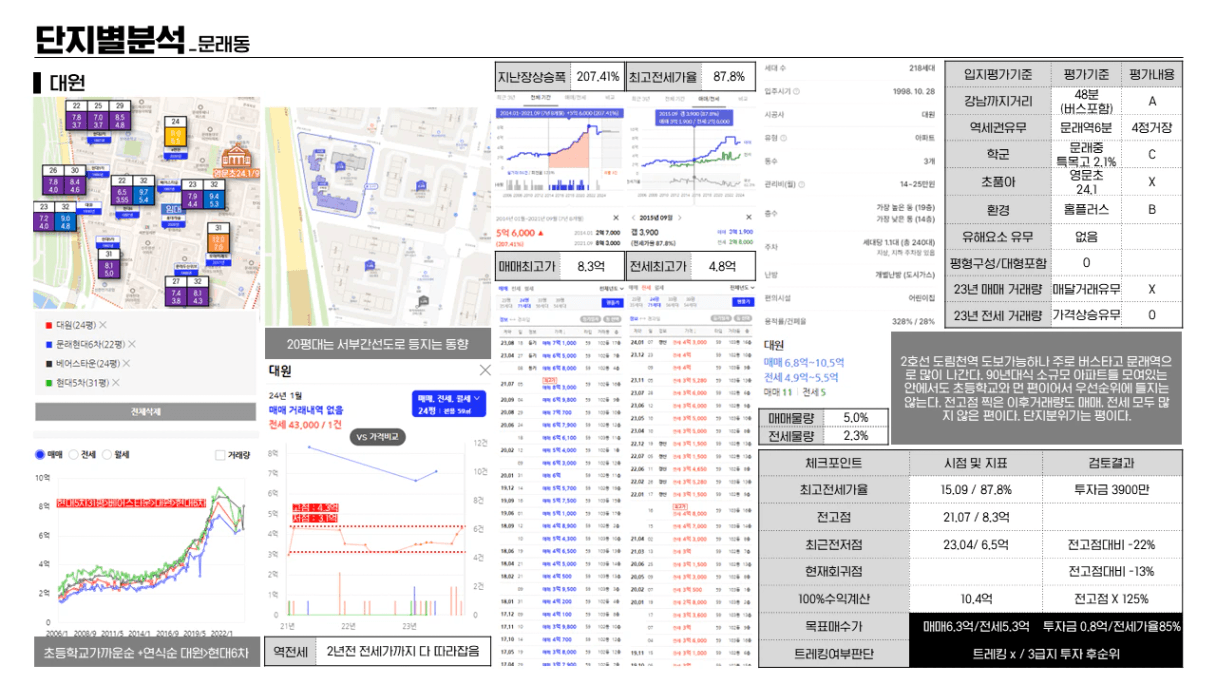Screen dimensions: 1216x684
Task: Remove 문래현대6차(22평) from the comparison list
Action: tap(131, 344)
